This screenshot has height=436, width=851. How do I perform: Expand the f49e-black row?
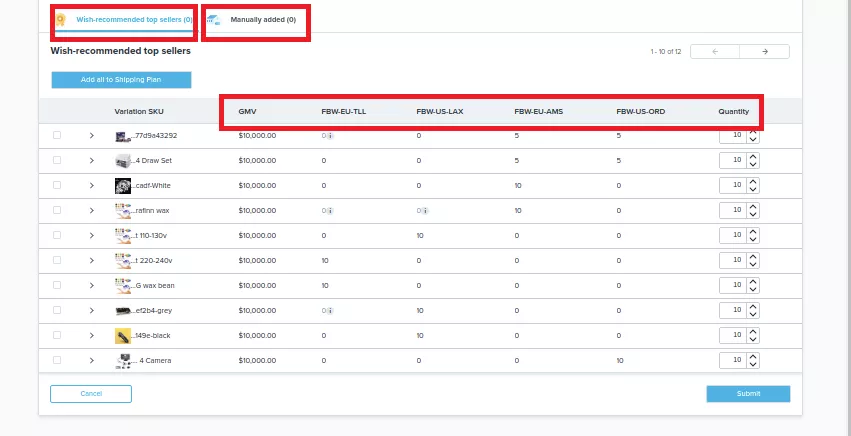point(92,336)
